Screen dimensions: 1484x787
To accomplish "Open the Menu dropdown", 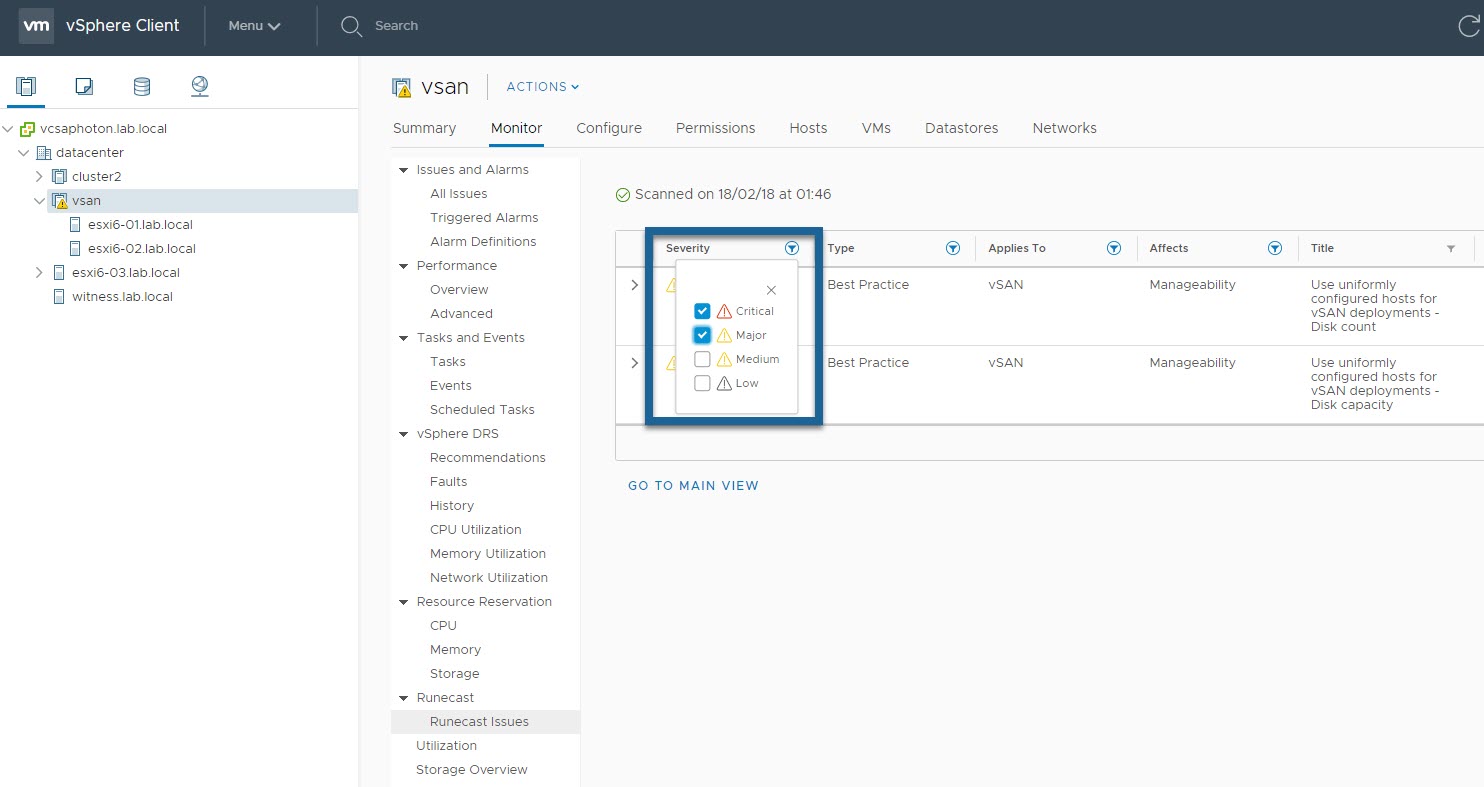I will click(254, 26).
